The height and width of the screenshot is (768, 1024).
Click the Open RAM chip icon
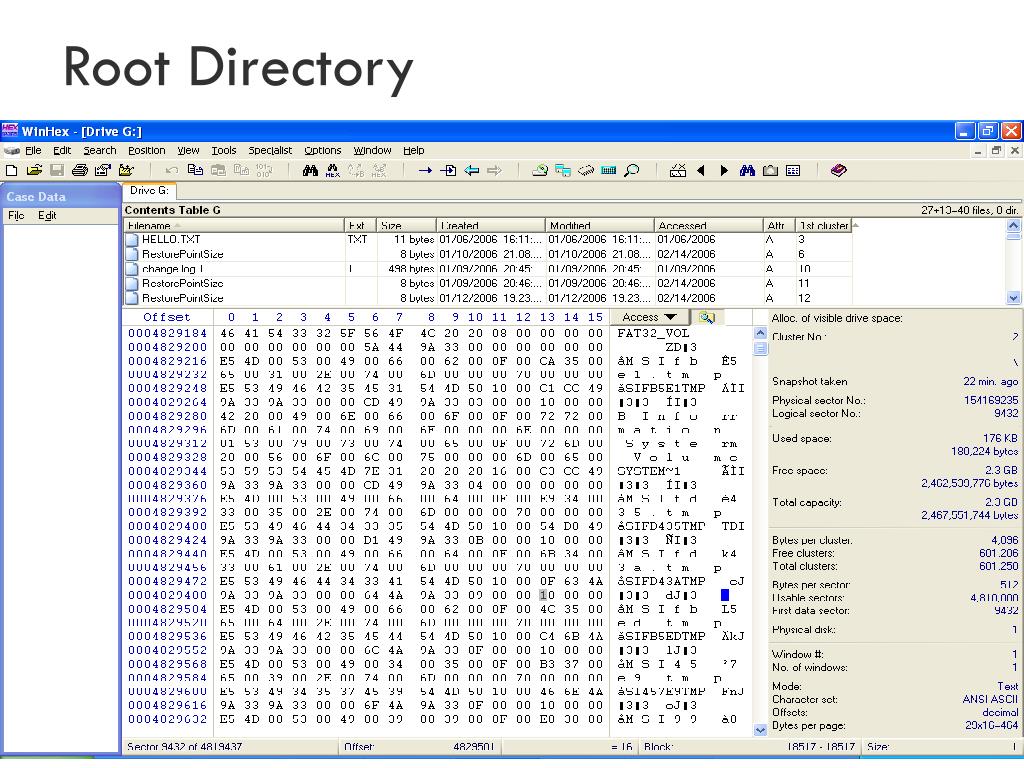point(586,171)
